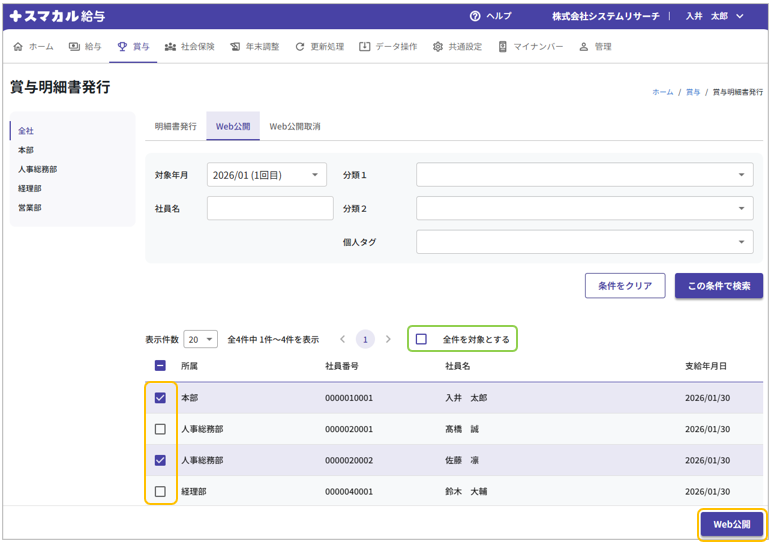
Task: Expand the 分類1 dropdown
Action: (x=585, y=175)
